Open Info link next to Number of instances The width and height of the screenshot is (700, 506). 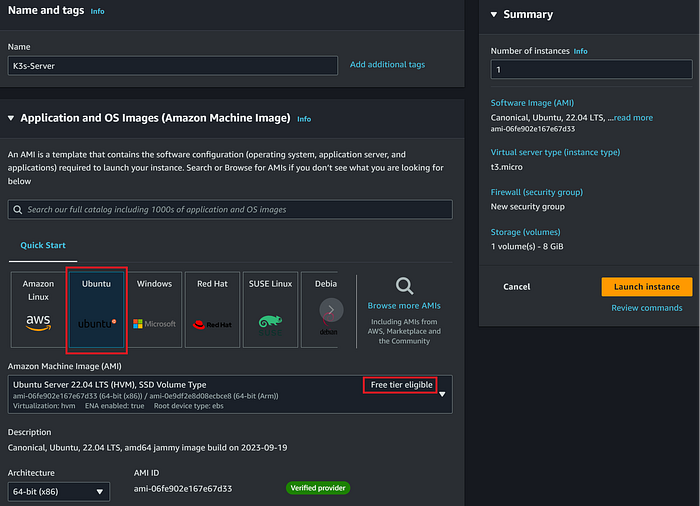580,51
